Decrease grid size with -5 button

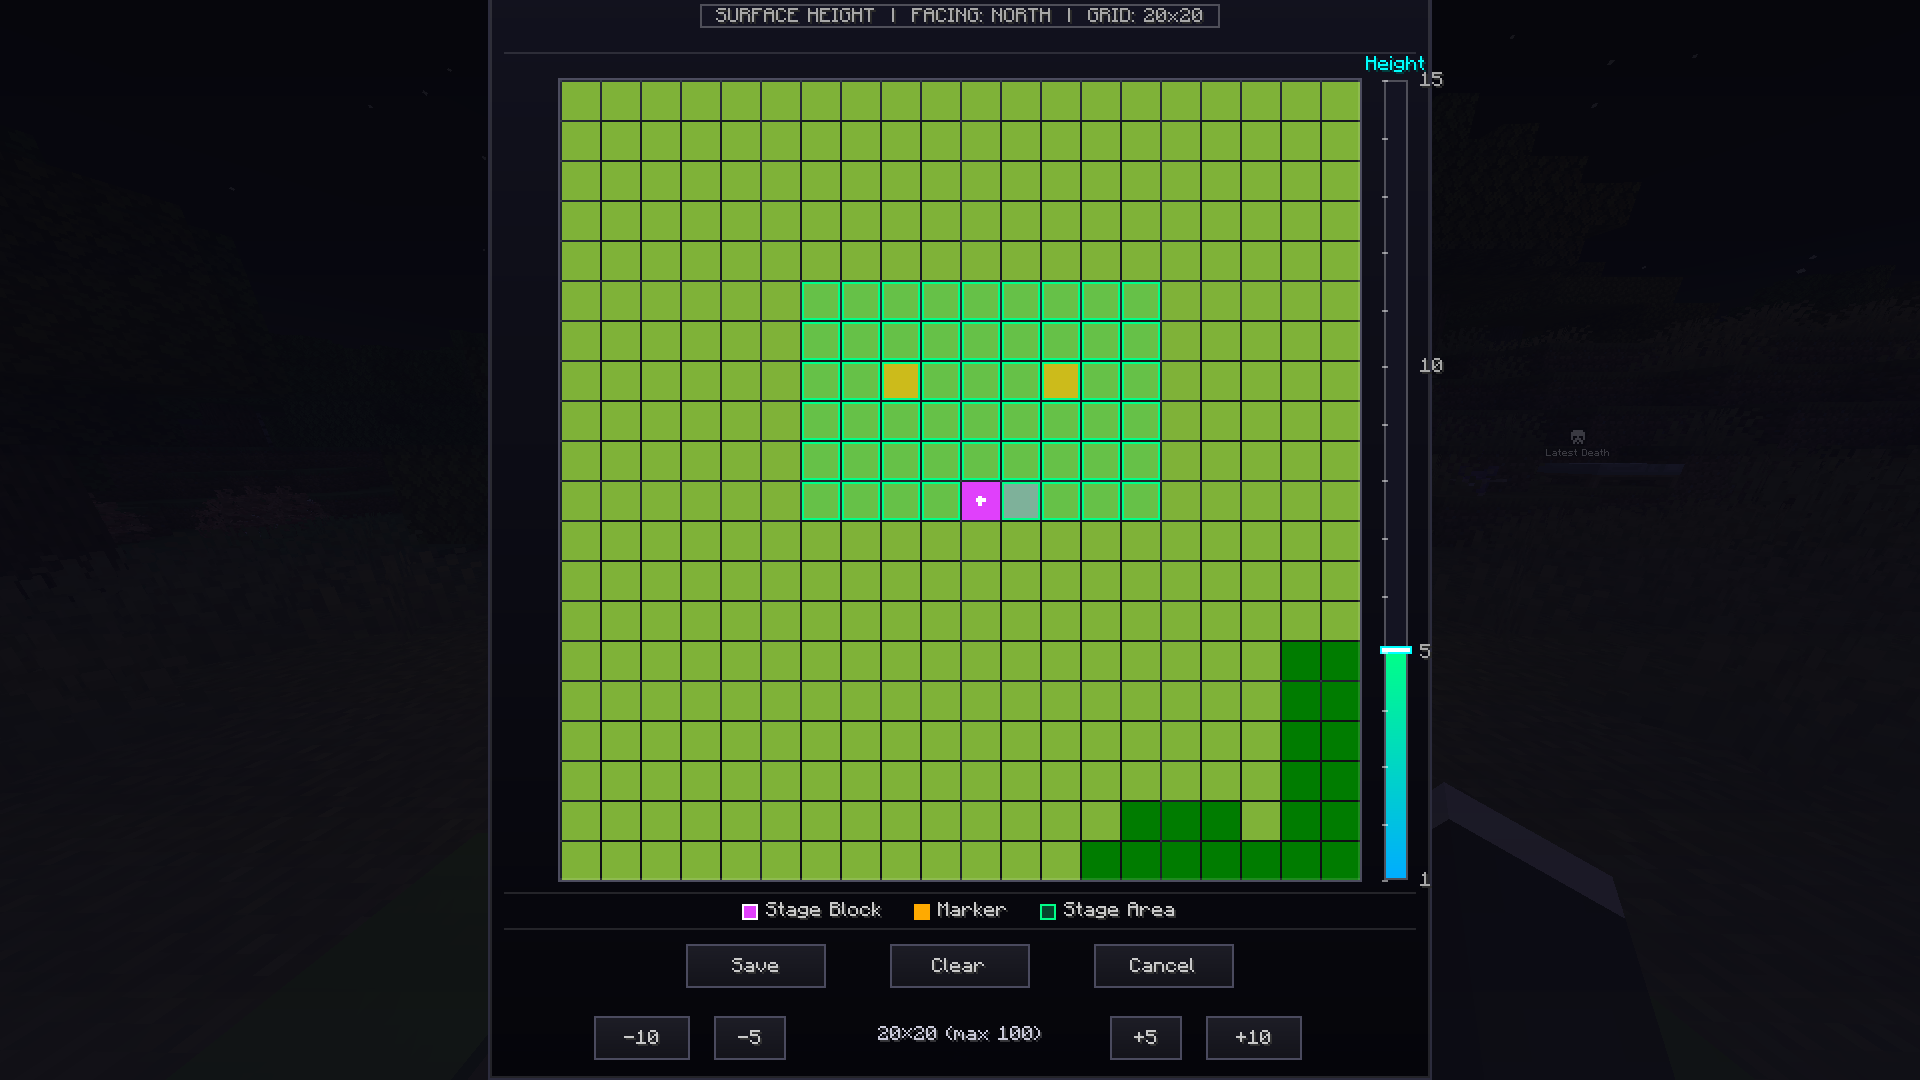pyautogui.click(x=749, y=1038)
